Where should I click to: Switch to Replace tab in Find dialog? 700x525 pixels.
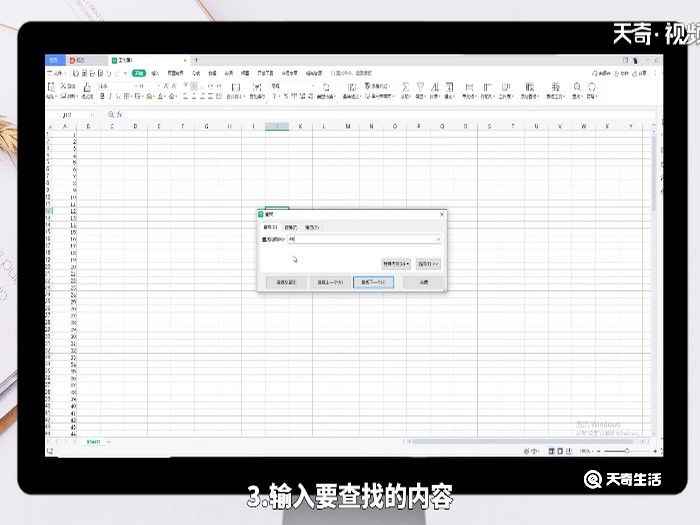pyautogui.click(x=291, y=228)
